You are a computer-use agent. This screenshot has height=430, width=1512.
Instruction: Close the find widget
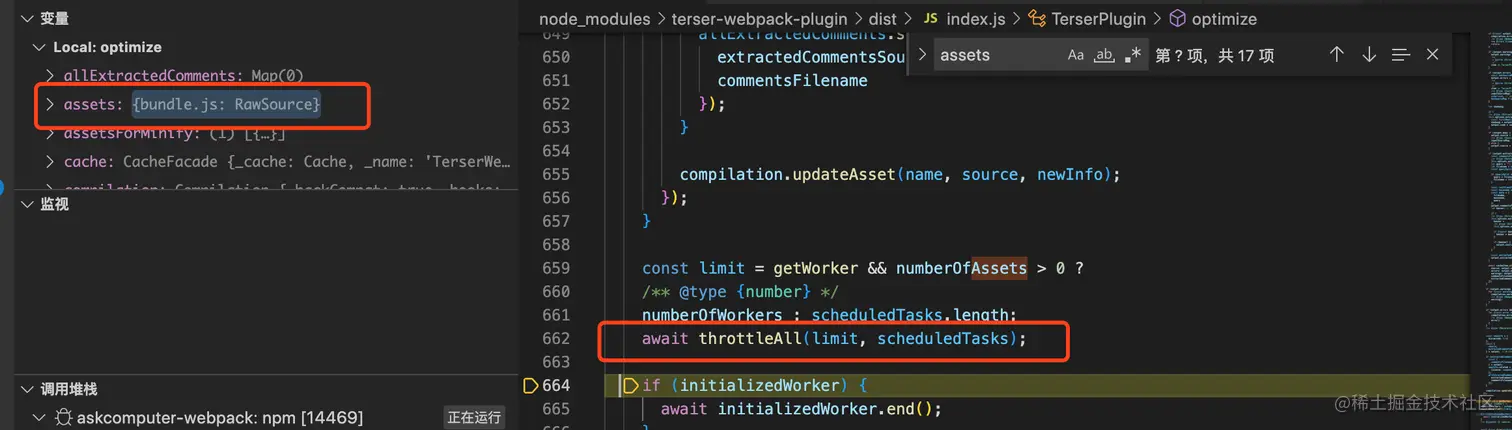[x=1433, y=55]
